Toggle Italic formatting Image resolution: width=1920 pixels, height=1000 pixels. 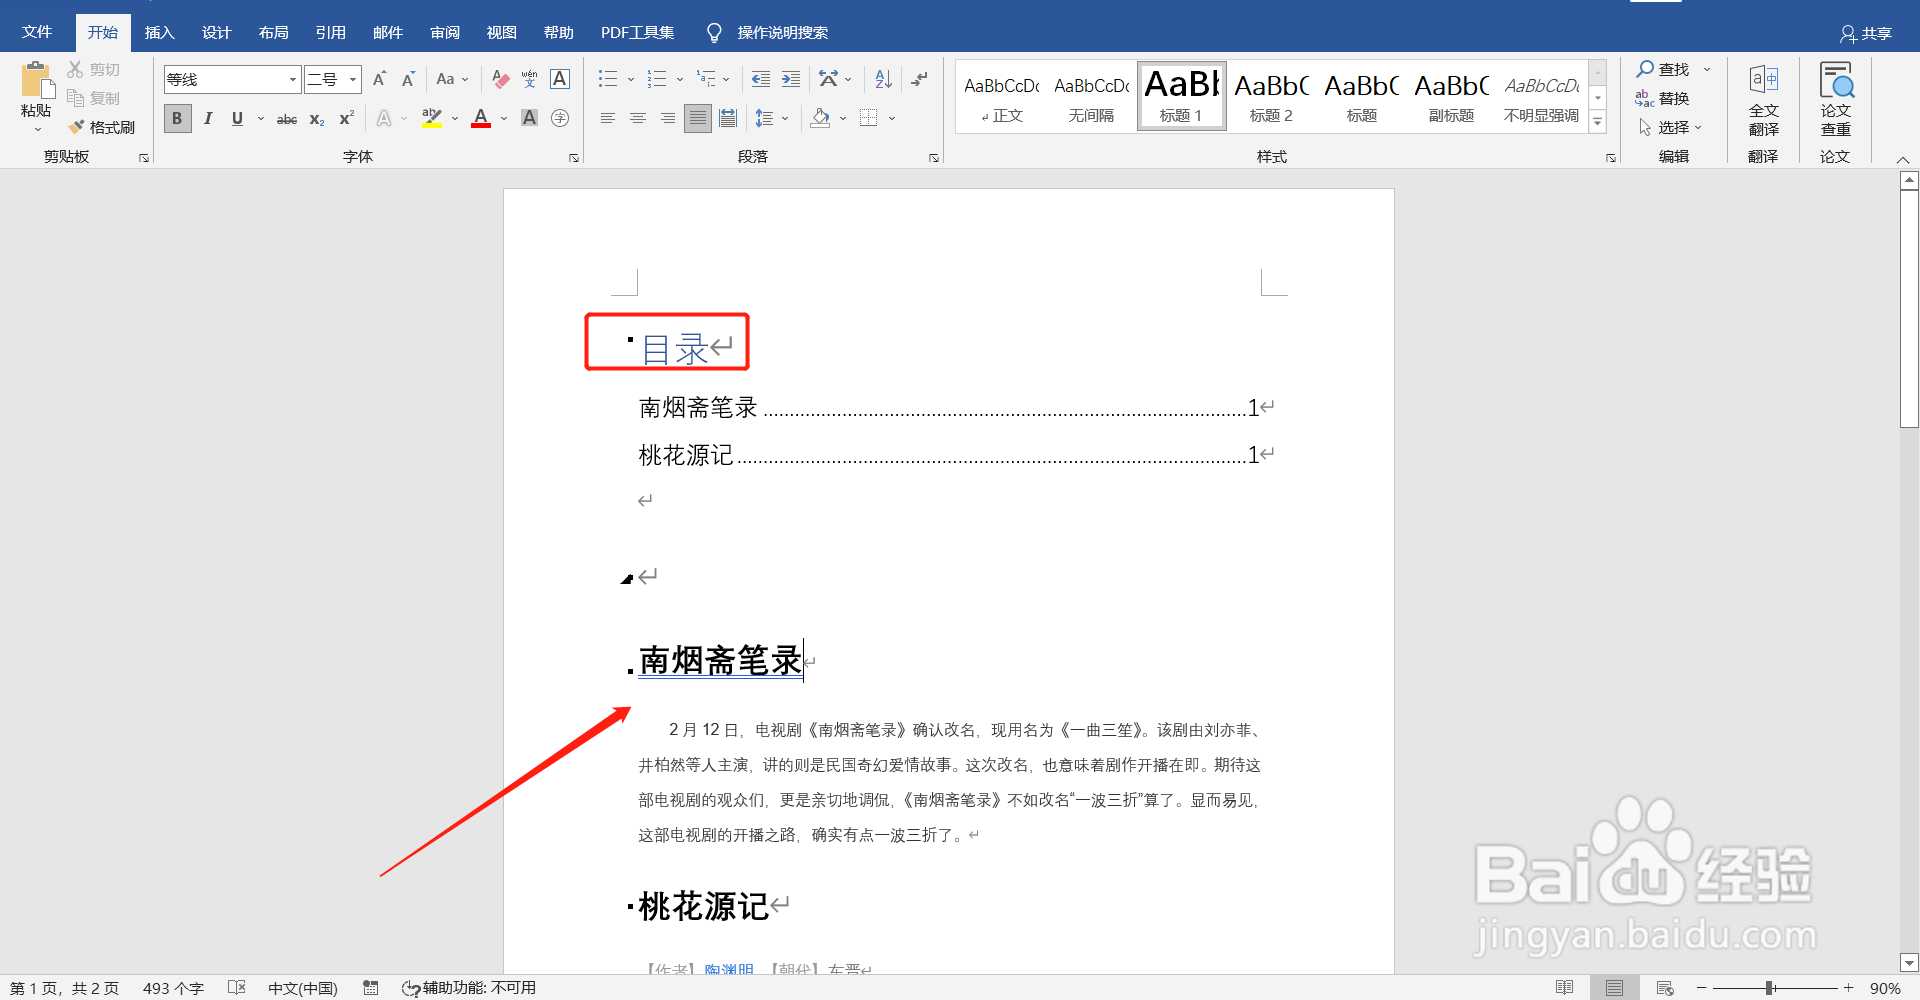(207, 118)
